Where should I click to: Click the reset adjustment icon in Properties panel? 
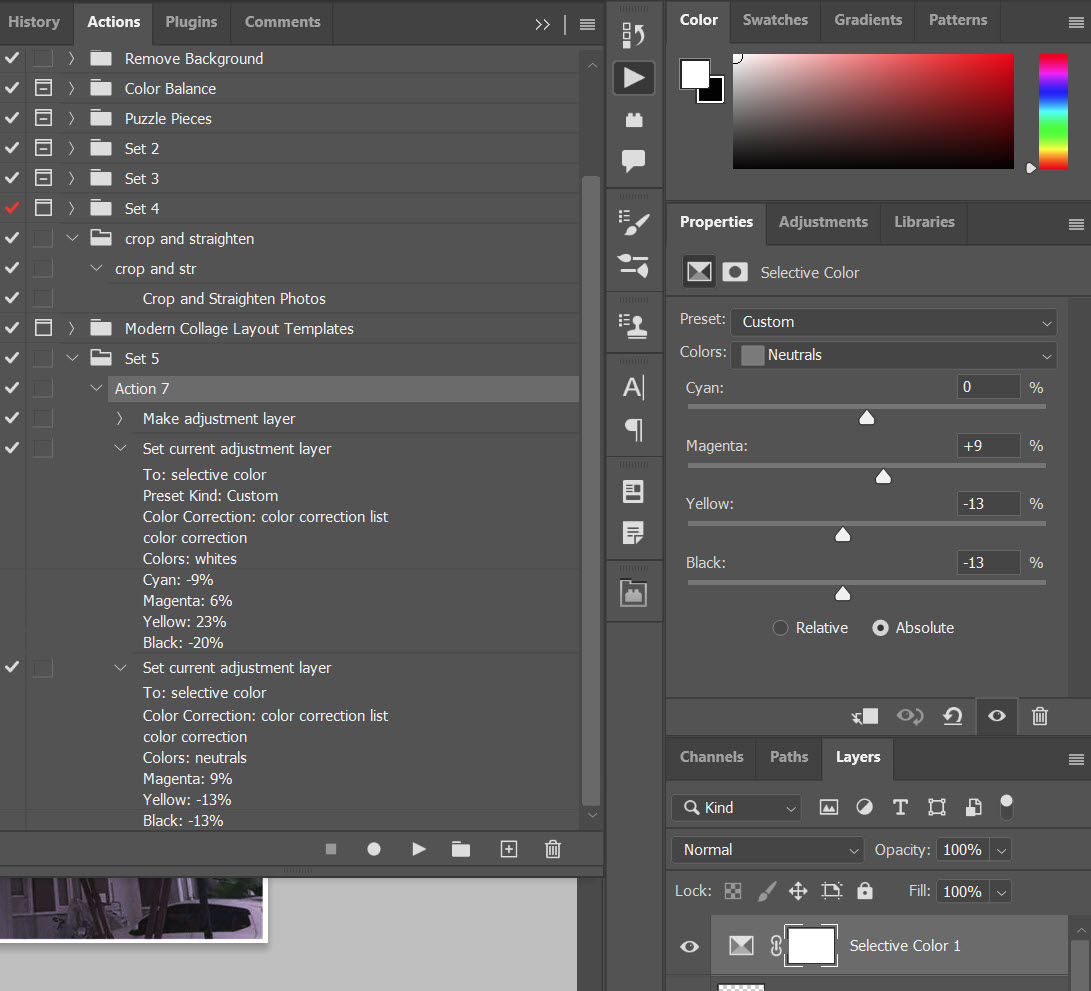[x=952, y=716]
